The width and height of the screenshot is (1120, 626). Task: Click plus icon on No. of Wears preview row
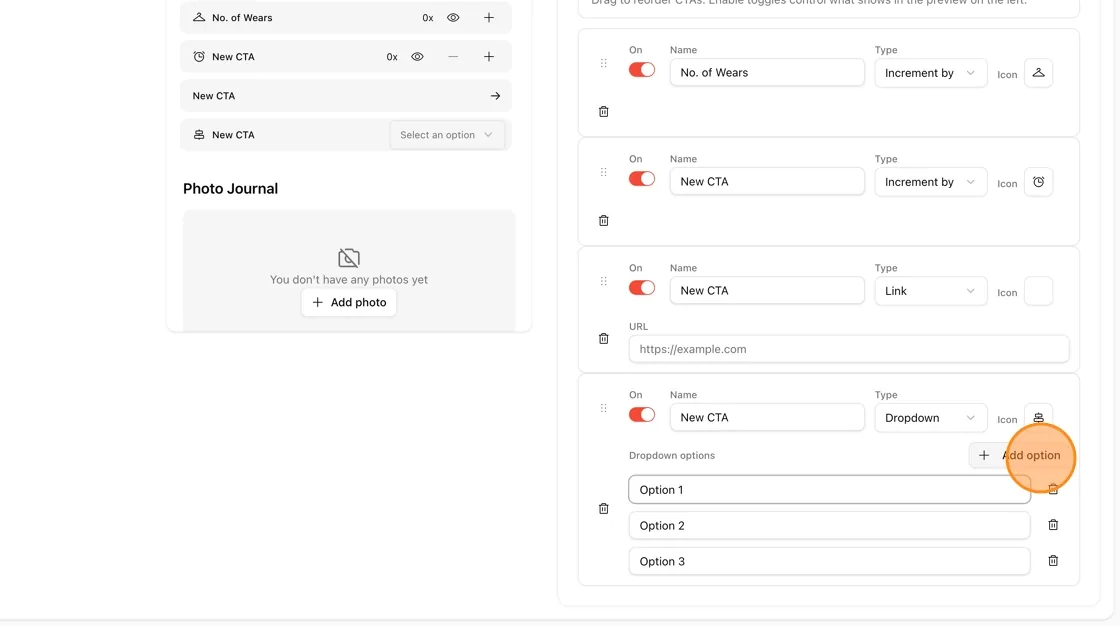489,18
